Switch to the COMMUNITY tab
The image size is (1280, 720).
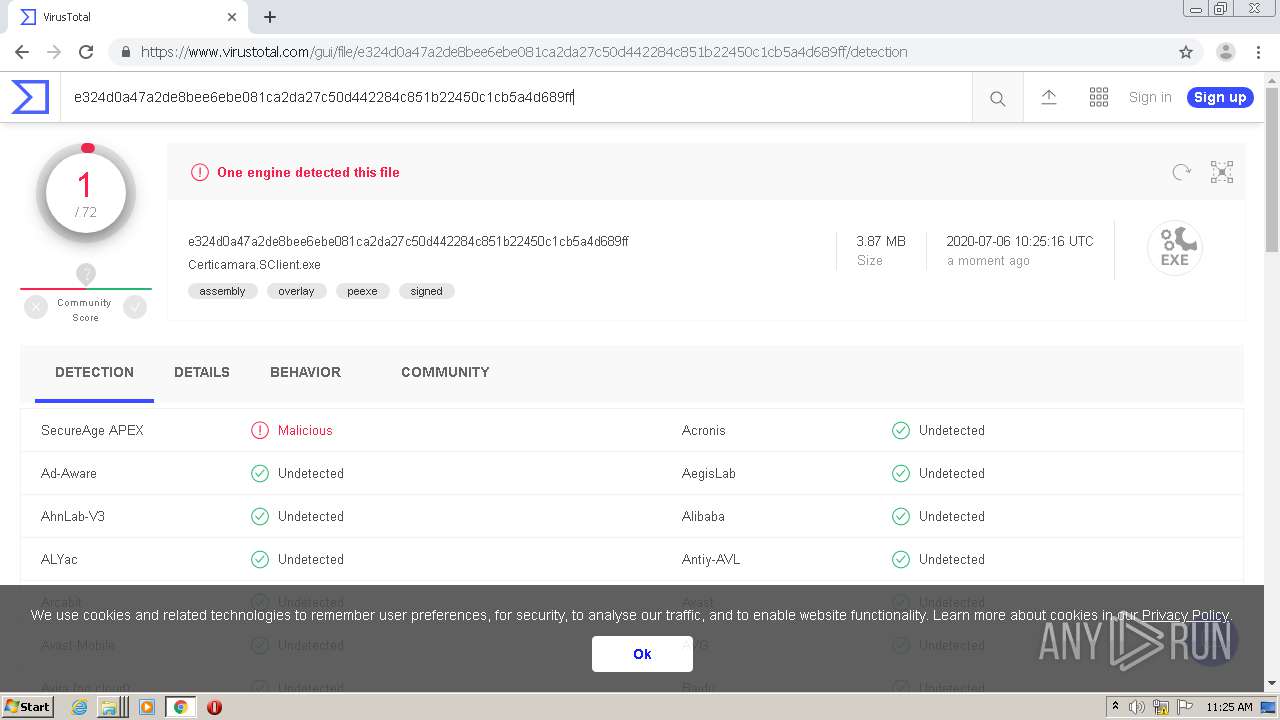click(445, 372)
